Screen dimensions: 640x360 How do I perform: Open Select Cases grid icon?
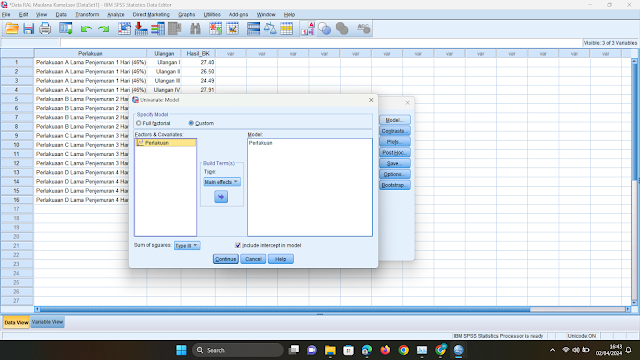[x=287, y=29]
